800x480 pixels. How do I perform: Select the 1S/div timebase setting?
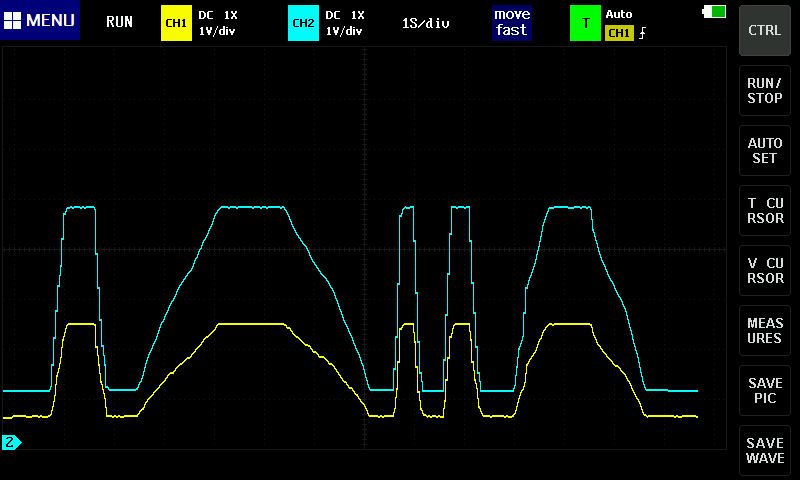[425, 22]
